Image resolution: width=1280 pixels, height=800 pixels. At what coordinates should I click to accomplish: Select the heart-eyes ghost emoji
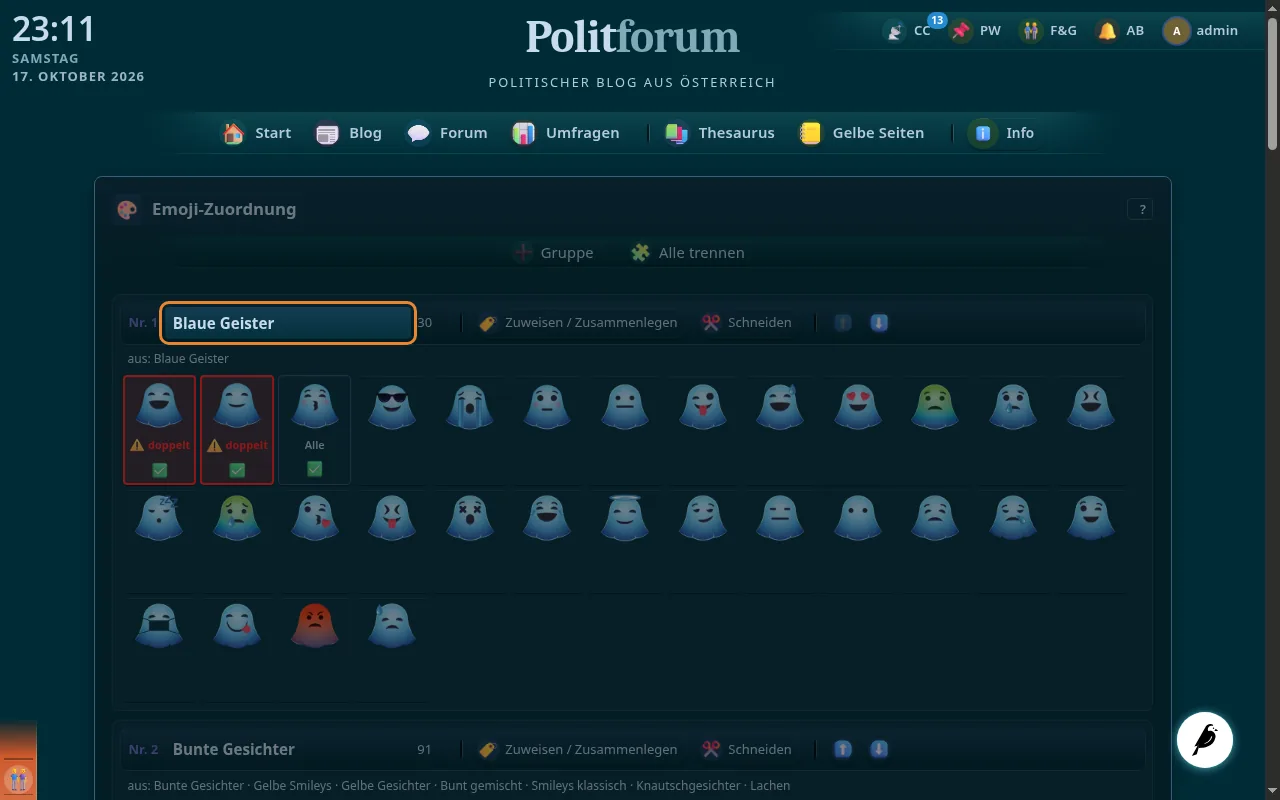tap(858, 407)
